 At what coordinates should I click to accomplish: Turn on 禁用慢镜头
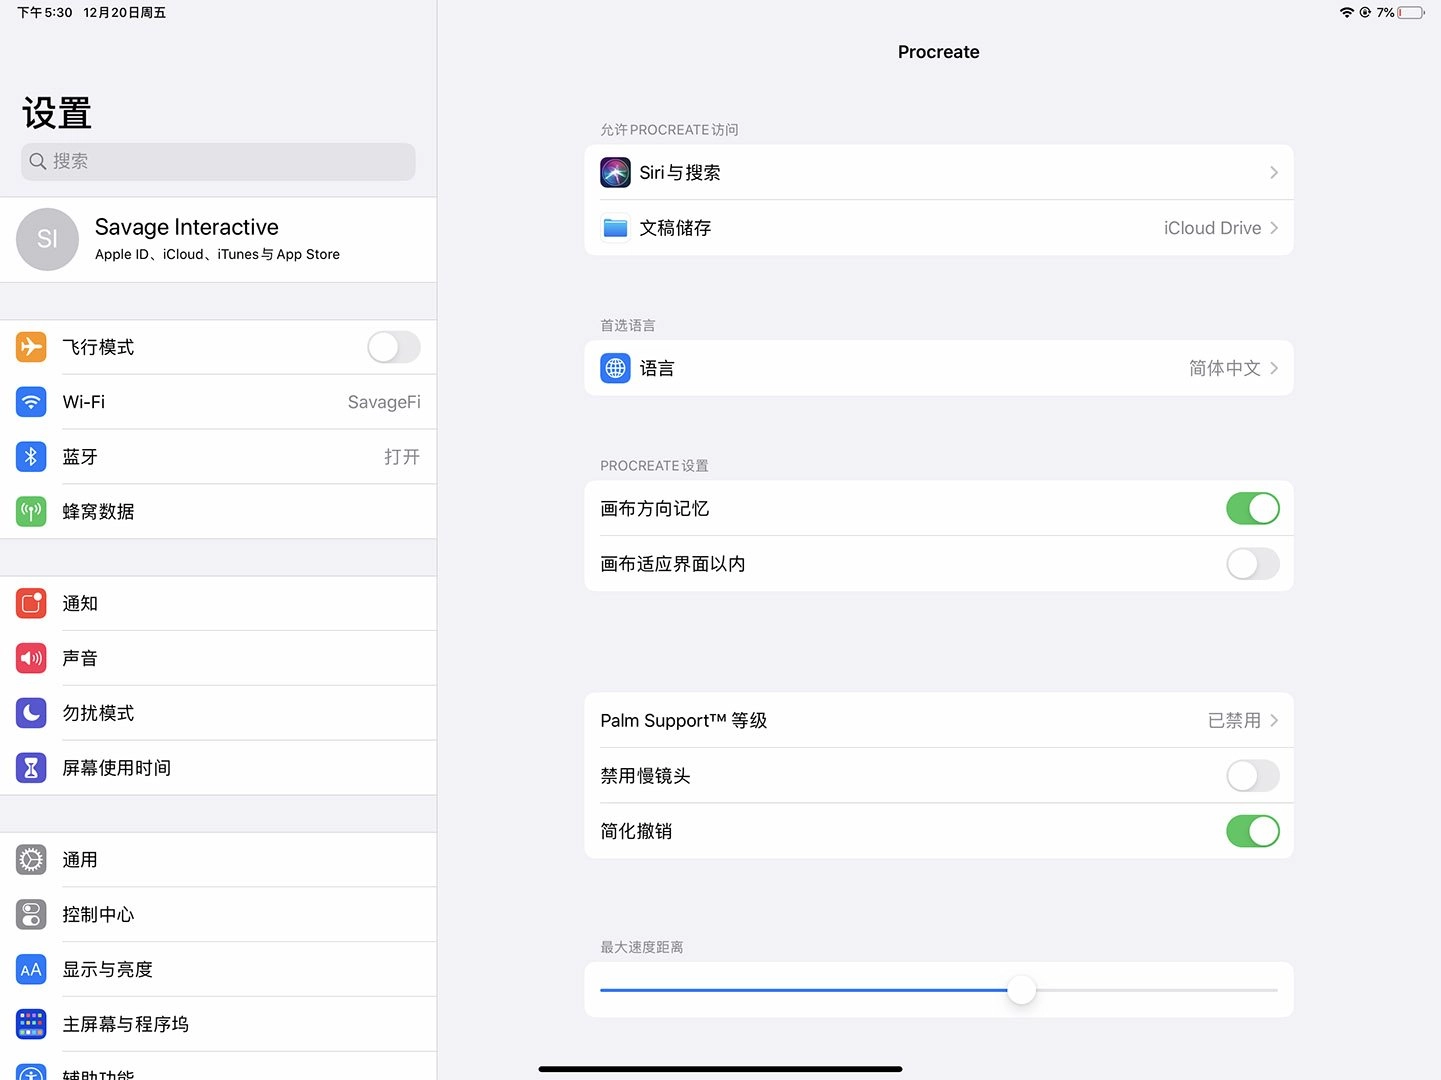1252,776
